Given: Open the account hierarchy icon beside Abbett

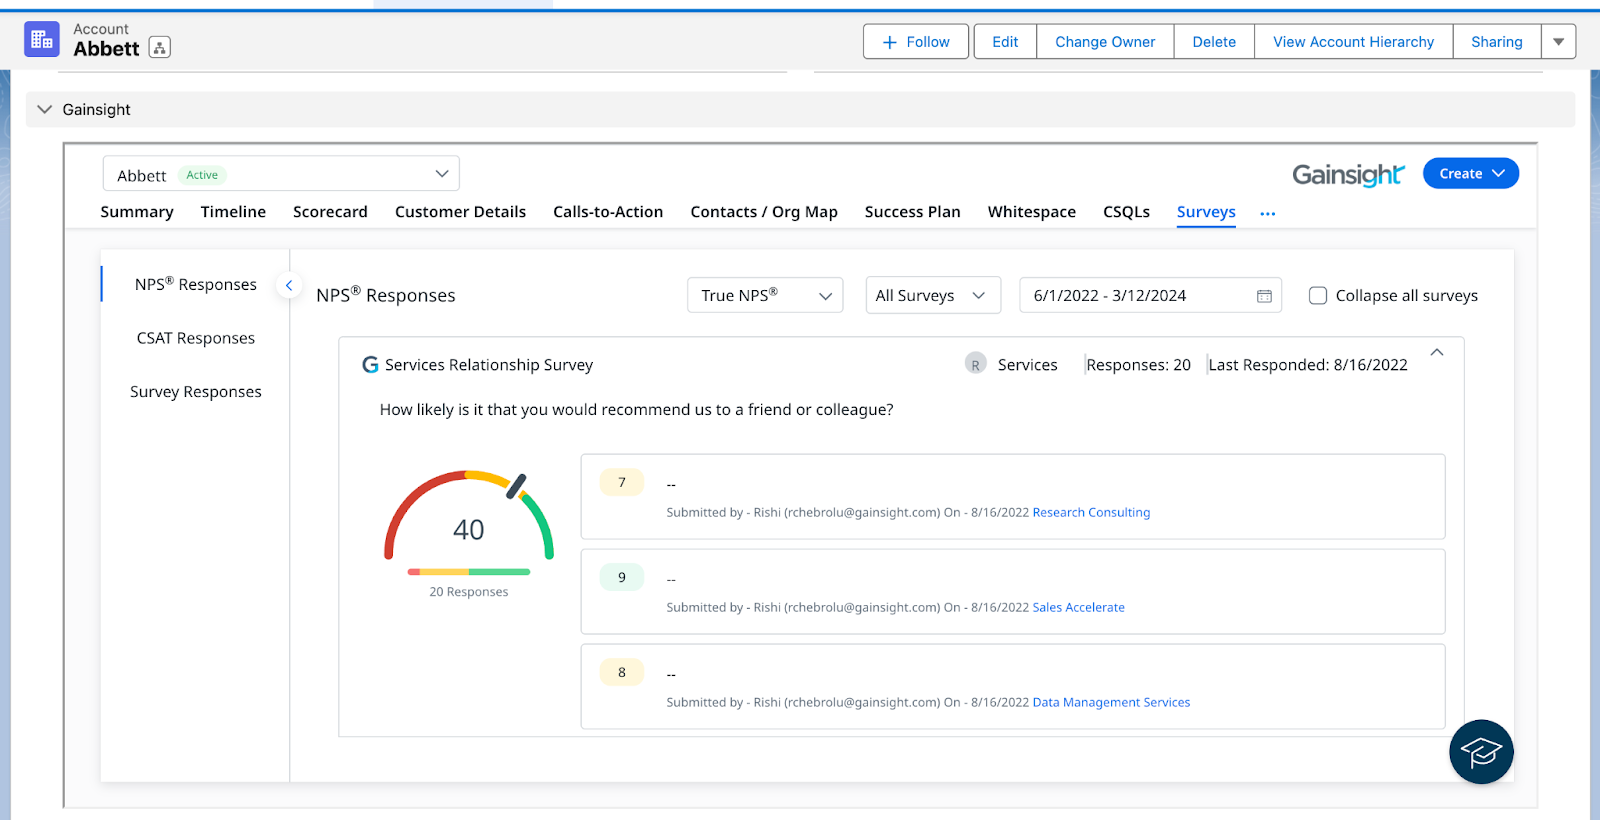Looking at the screenshot, I should (160, 47).
